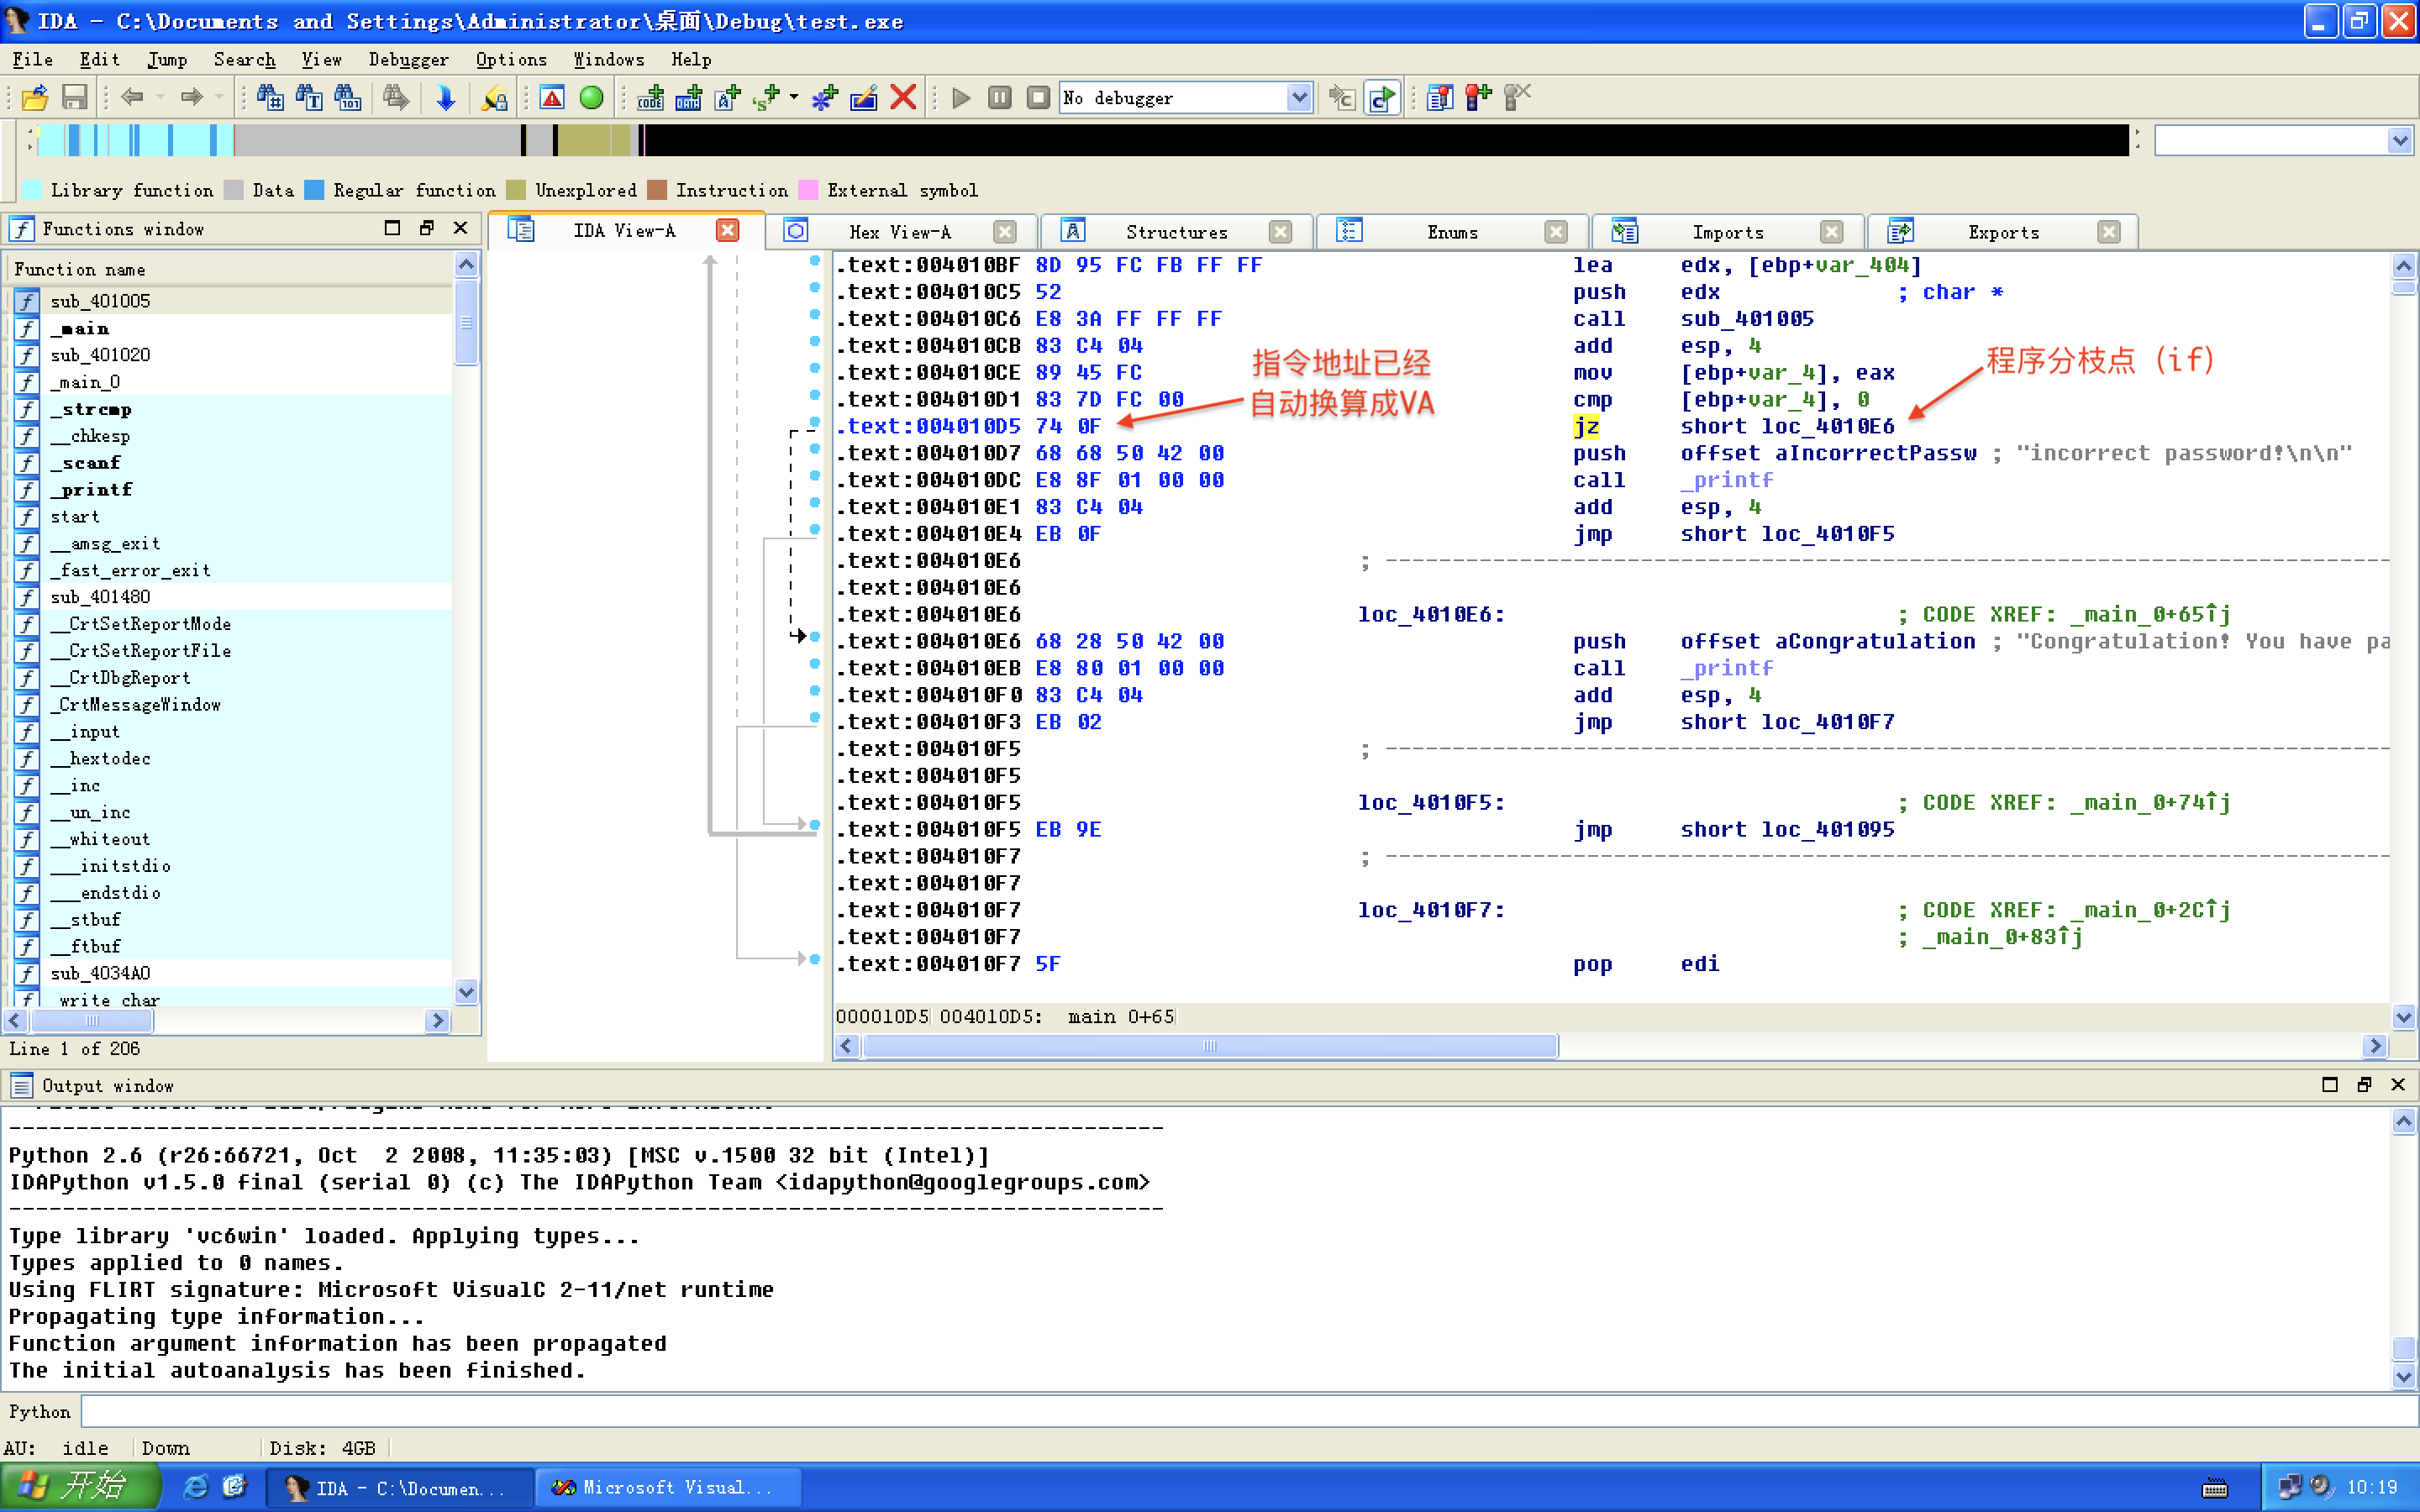Switch to the Imports tab
Viewport: 2420px width, 1512px height.
[1727, 232]
